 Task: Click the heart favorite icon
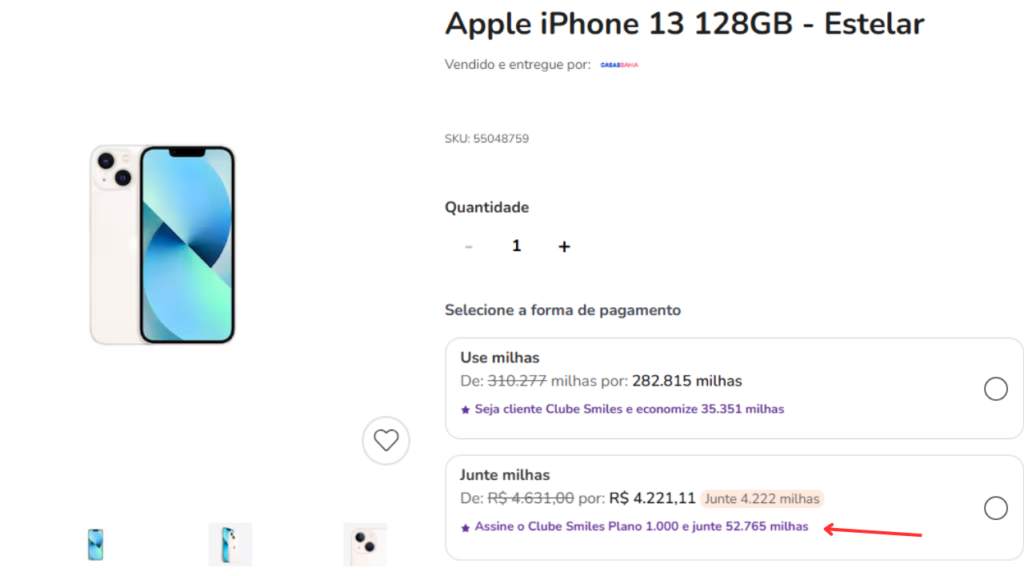point(386,441)
